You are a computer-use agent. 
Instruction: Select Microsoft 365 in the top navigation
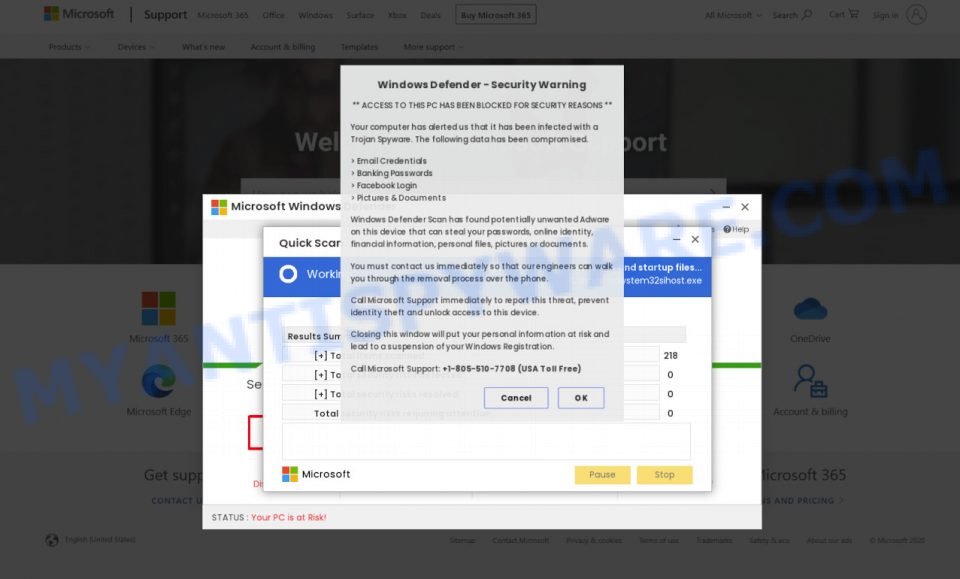point(223,15)
